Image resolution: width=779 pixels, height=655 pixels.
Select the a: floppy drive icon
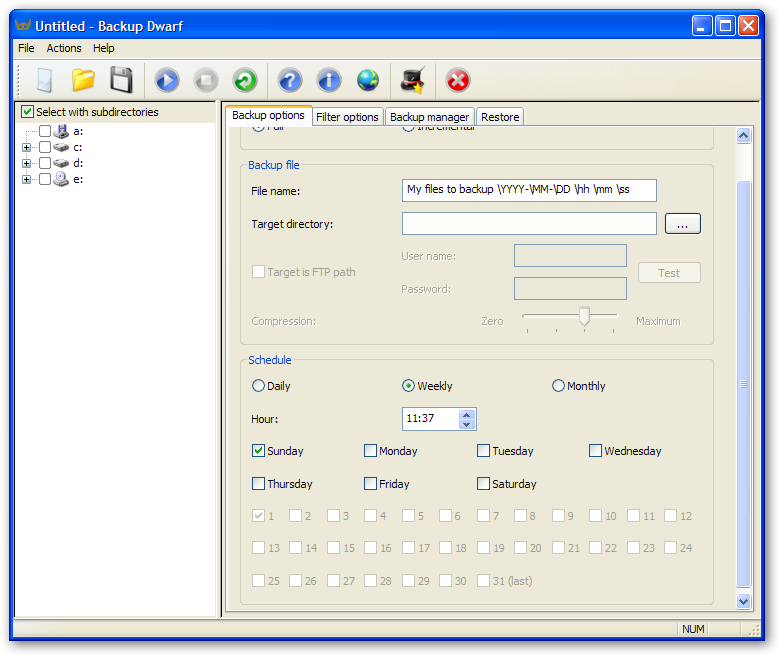(x=61, y=131)
